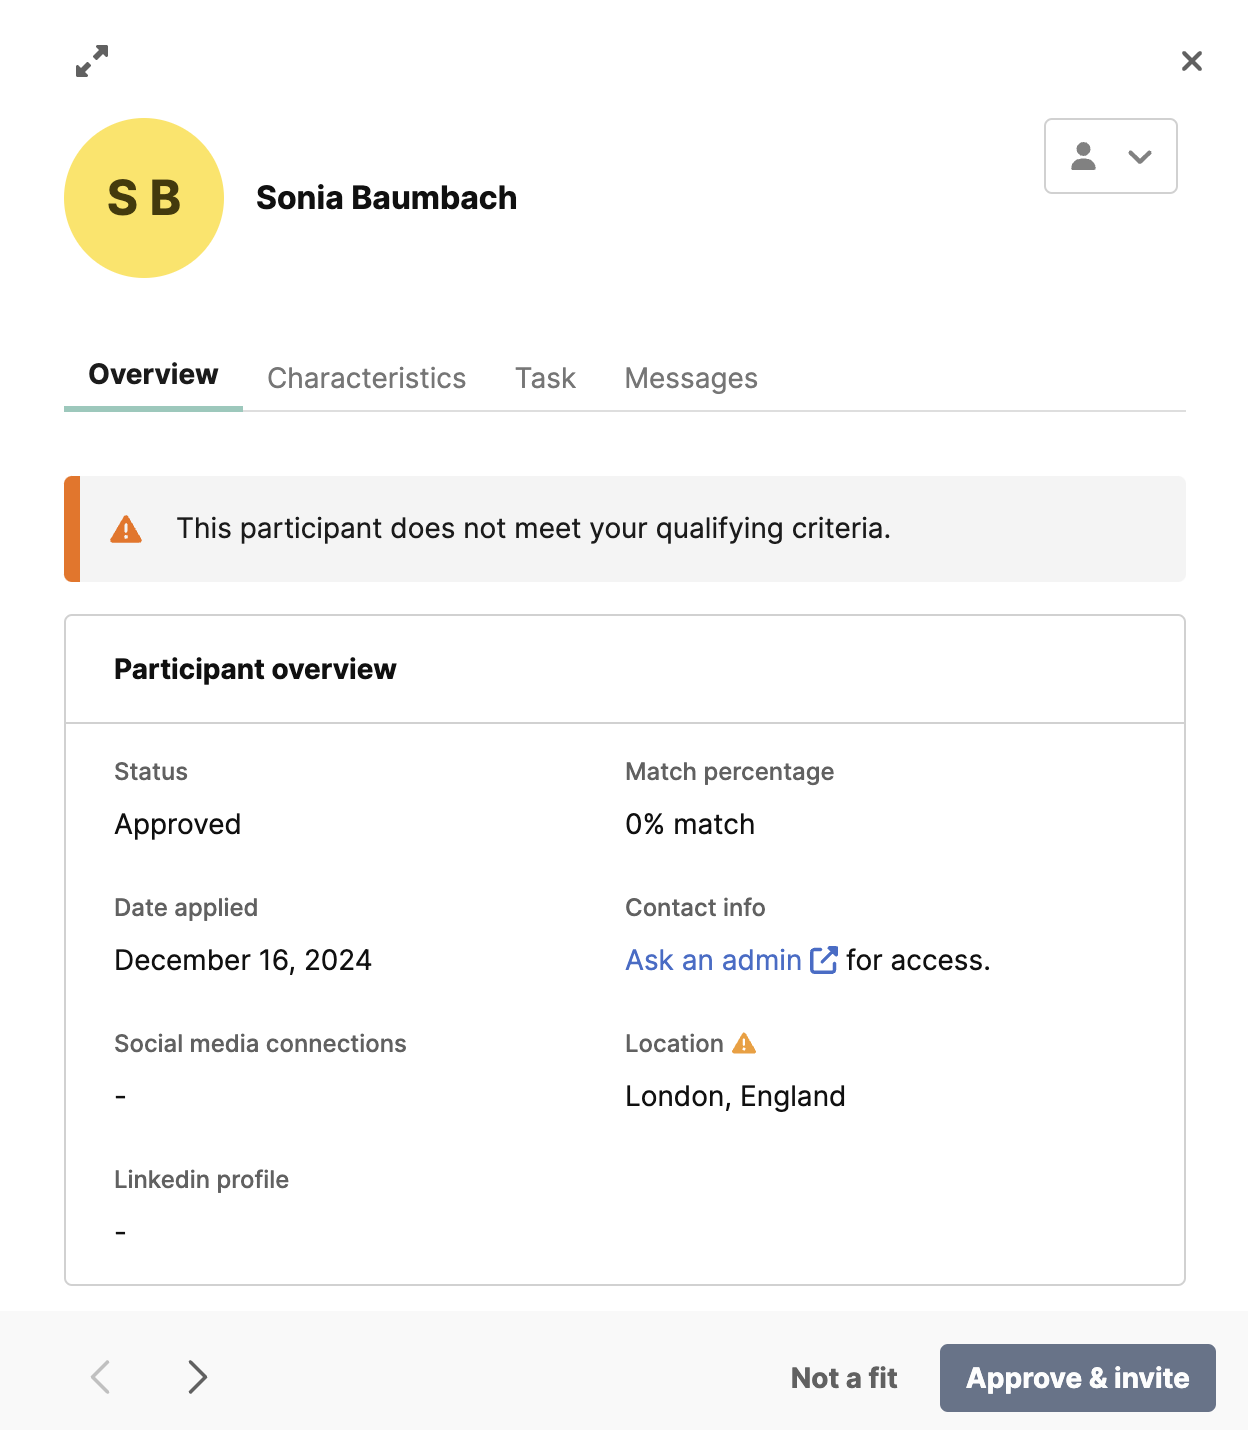This screenshot has height=1430, width=1248.
Task: Click the SB yellow avatar circle
Action: 144,198
